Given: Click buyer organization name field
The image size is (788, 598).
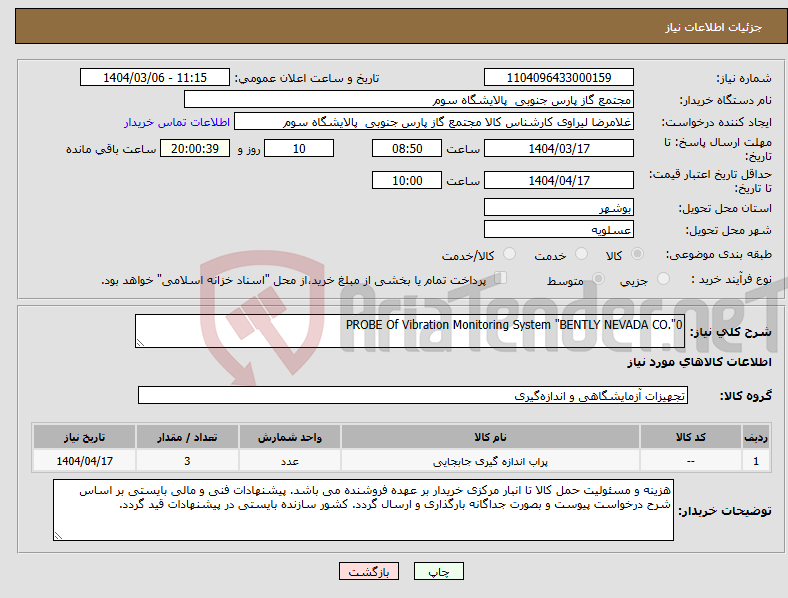Looking at the screenshot, I should click(409, 99).
